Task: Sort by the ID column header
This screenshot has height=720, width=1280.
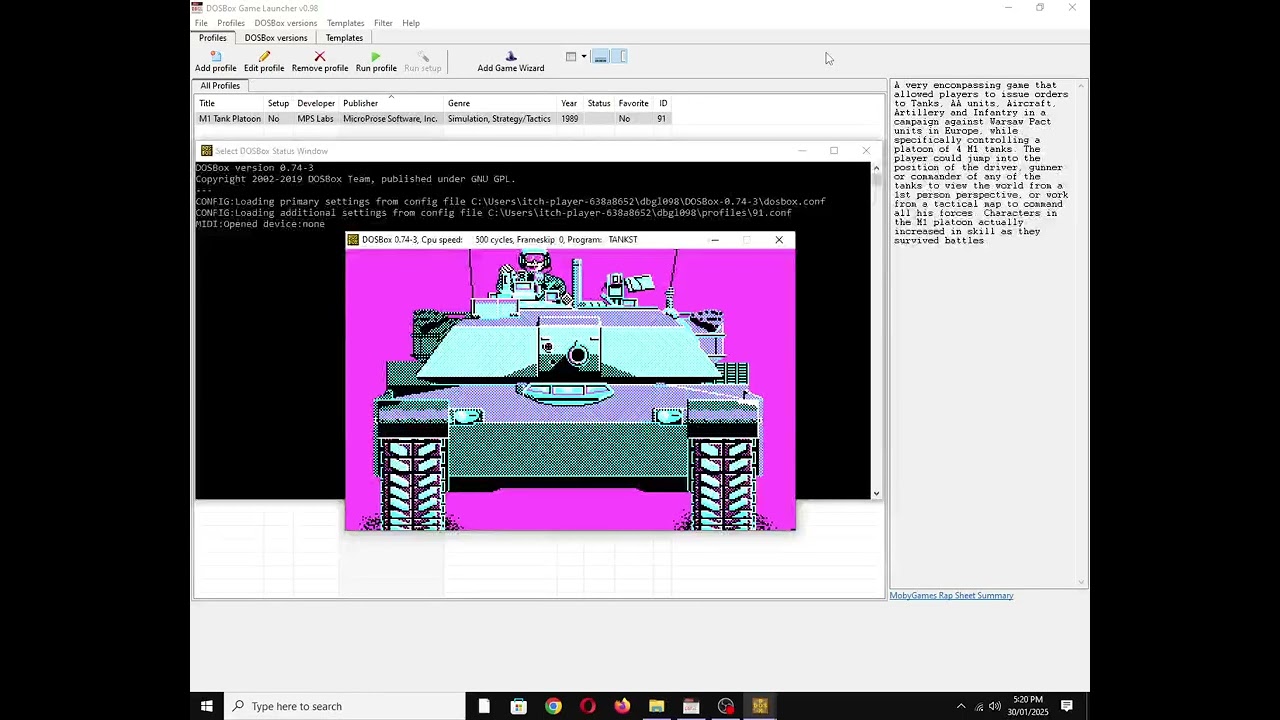Action: [x=662, y=103]
